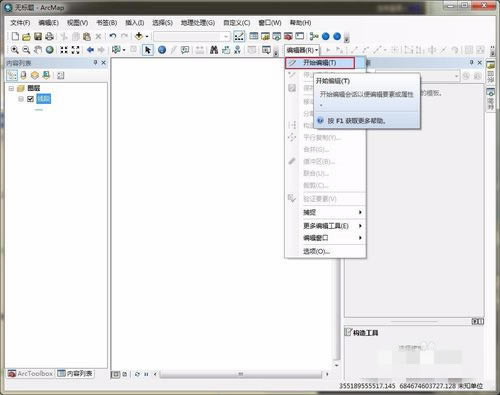Open the 视图(V) menu
500x395 pixels.
click(77, 23)
